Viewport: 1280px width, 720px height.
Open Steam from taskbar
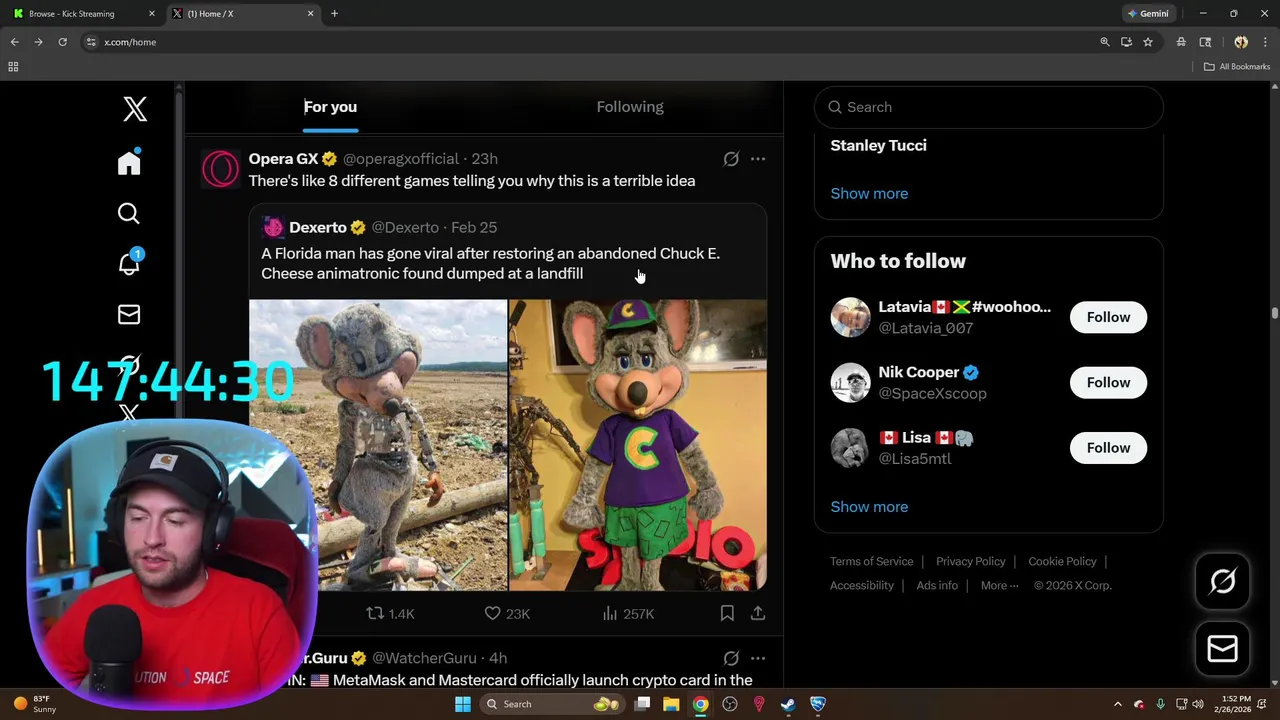[x=788, y=704]
